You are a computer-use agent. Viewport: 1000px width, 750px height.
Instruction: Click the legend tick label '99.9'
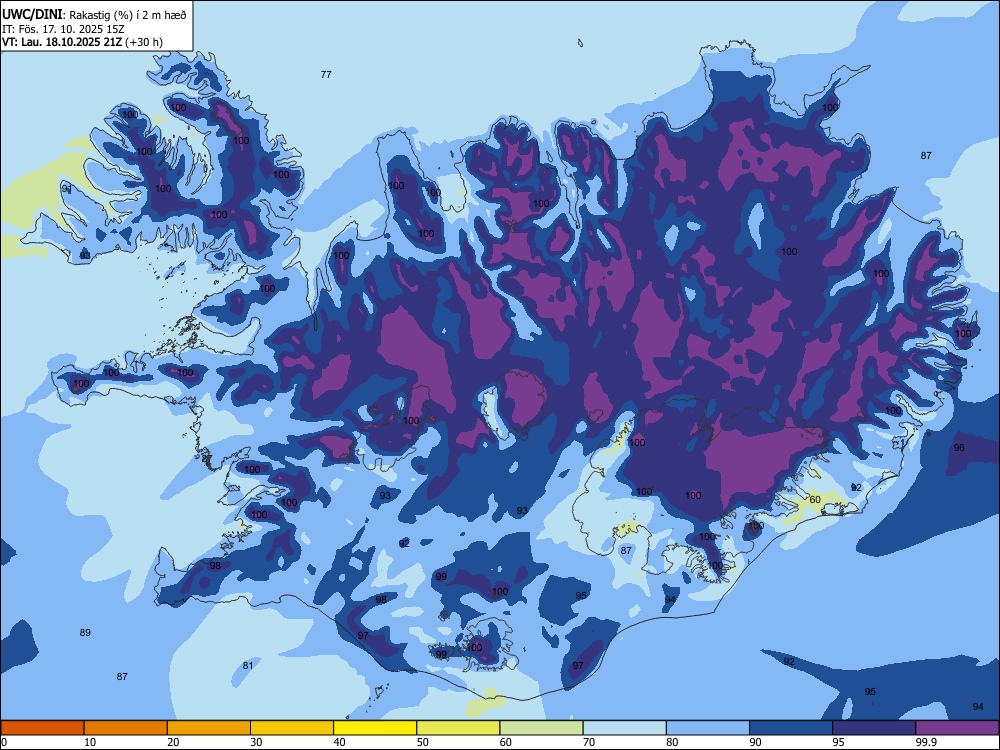coord(926,742)
